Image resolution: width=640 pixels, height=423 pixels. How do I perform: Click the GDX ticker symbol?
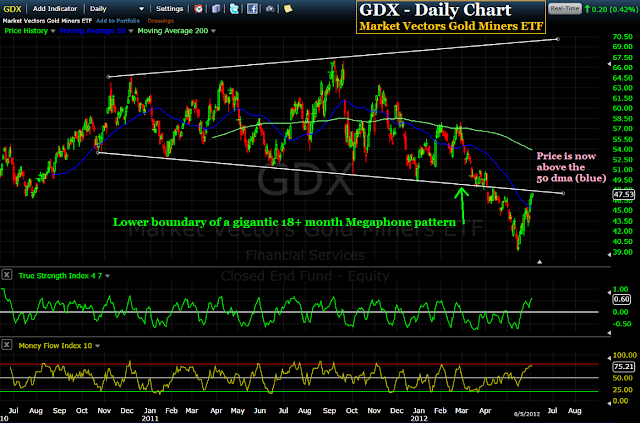point(12,9)
